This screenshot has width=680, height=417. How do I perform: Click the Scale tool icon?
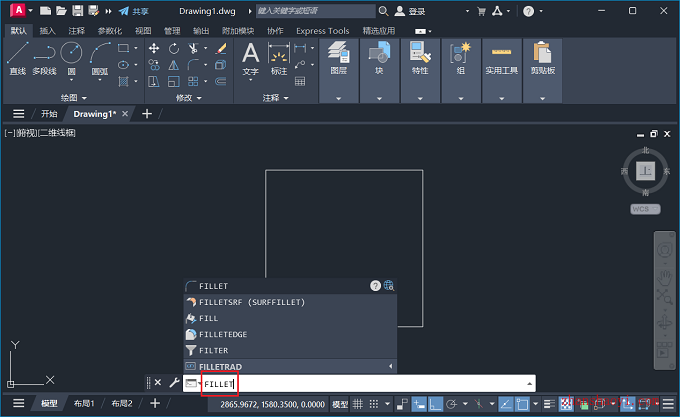point(174,81)
